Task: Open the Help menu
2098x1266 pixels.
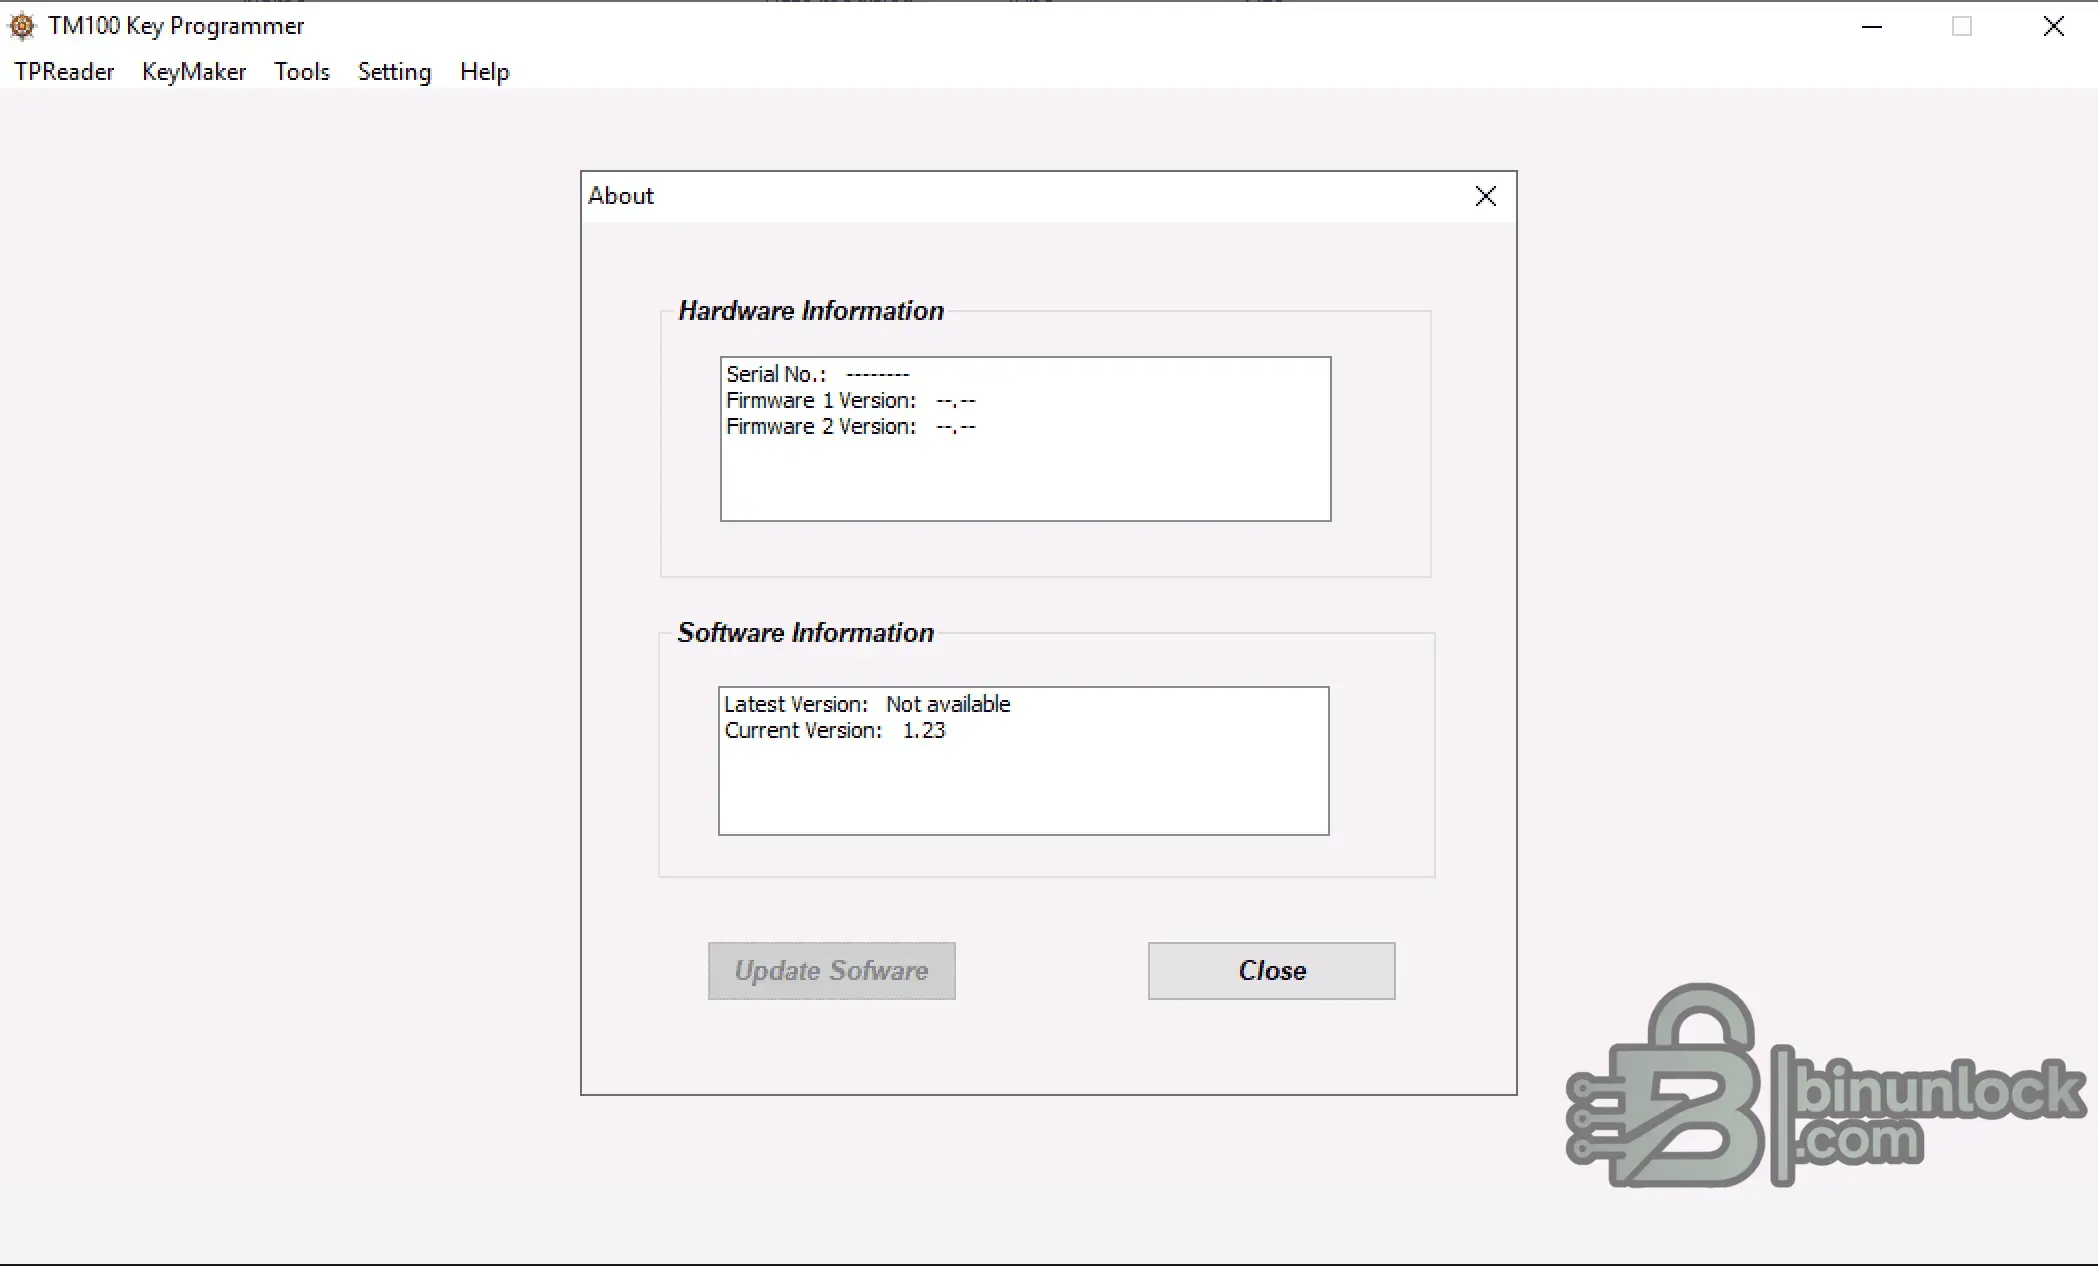Action: (485, 72)
